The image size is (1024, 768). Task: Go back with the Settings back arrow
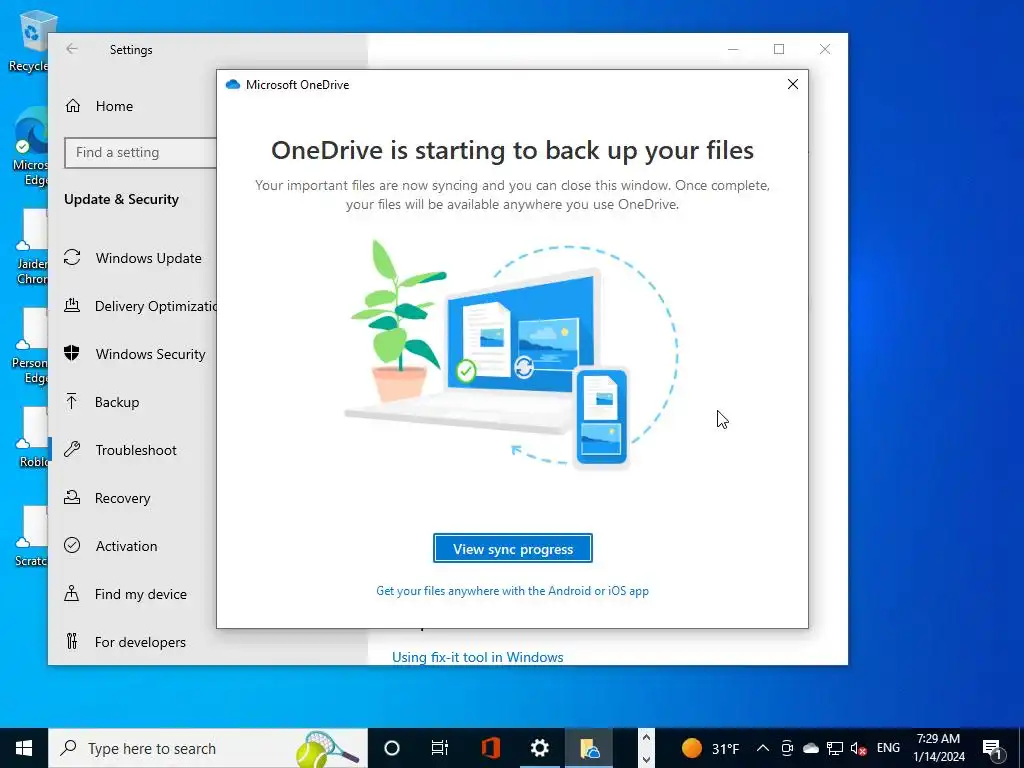point(72,49)
